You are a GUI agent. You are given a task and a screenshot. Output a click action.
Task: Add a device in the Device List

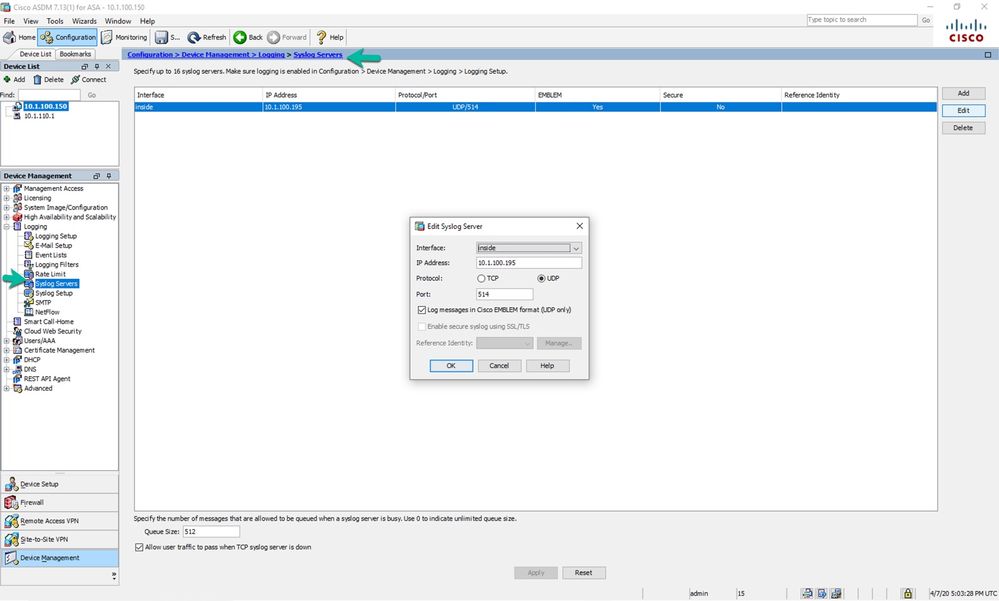pyautogui.click(x=14, y=80)
